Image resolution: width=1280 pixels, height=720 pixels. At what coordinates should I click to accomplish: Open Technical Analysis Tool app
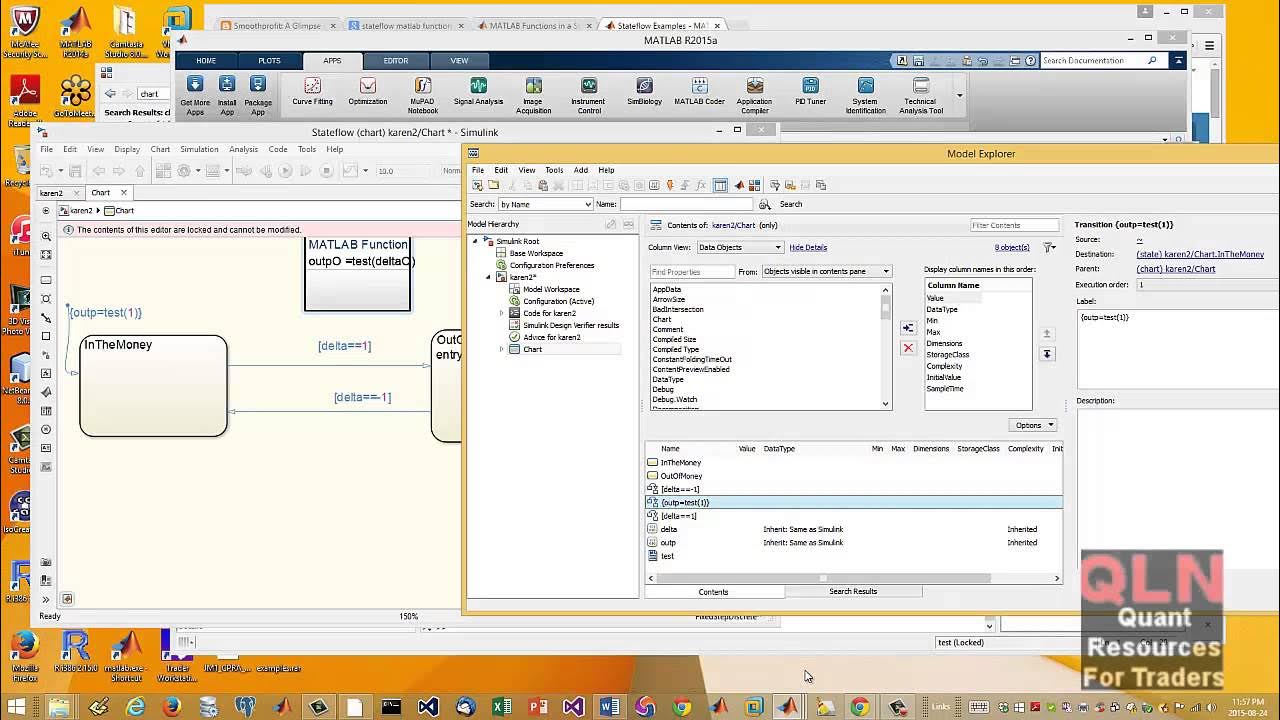coord(921,96)
